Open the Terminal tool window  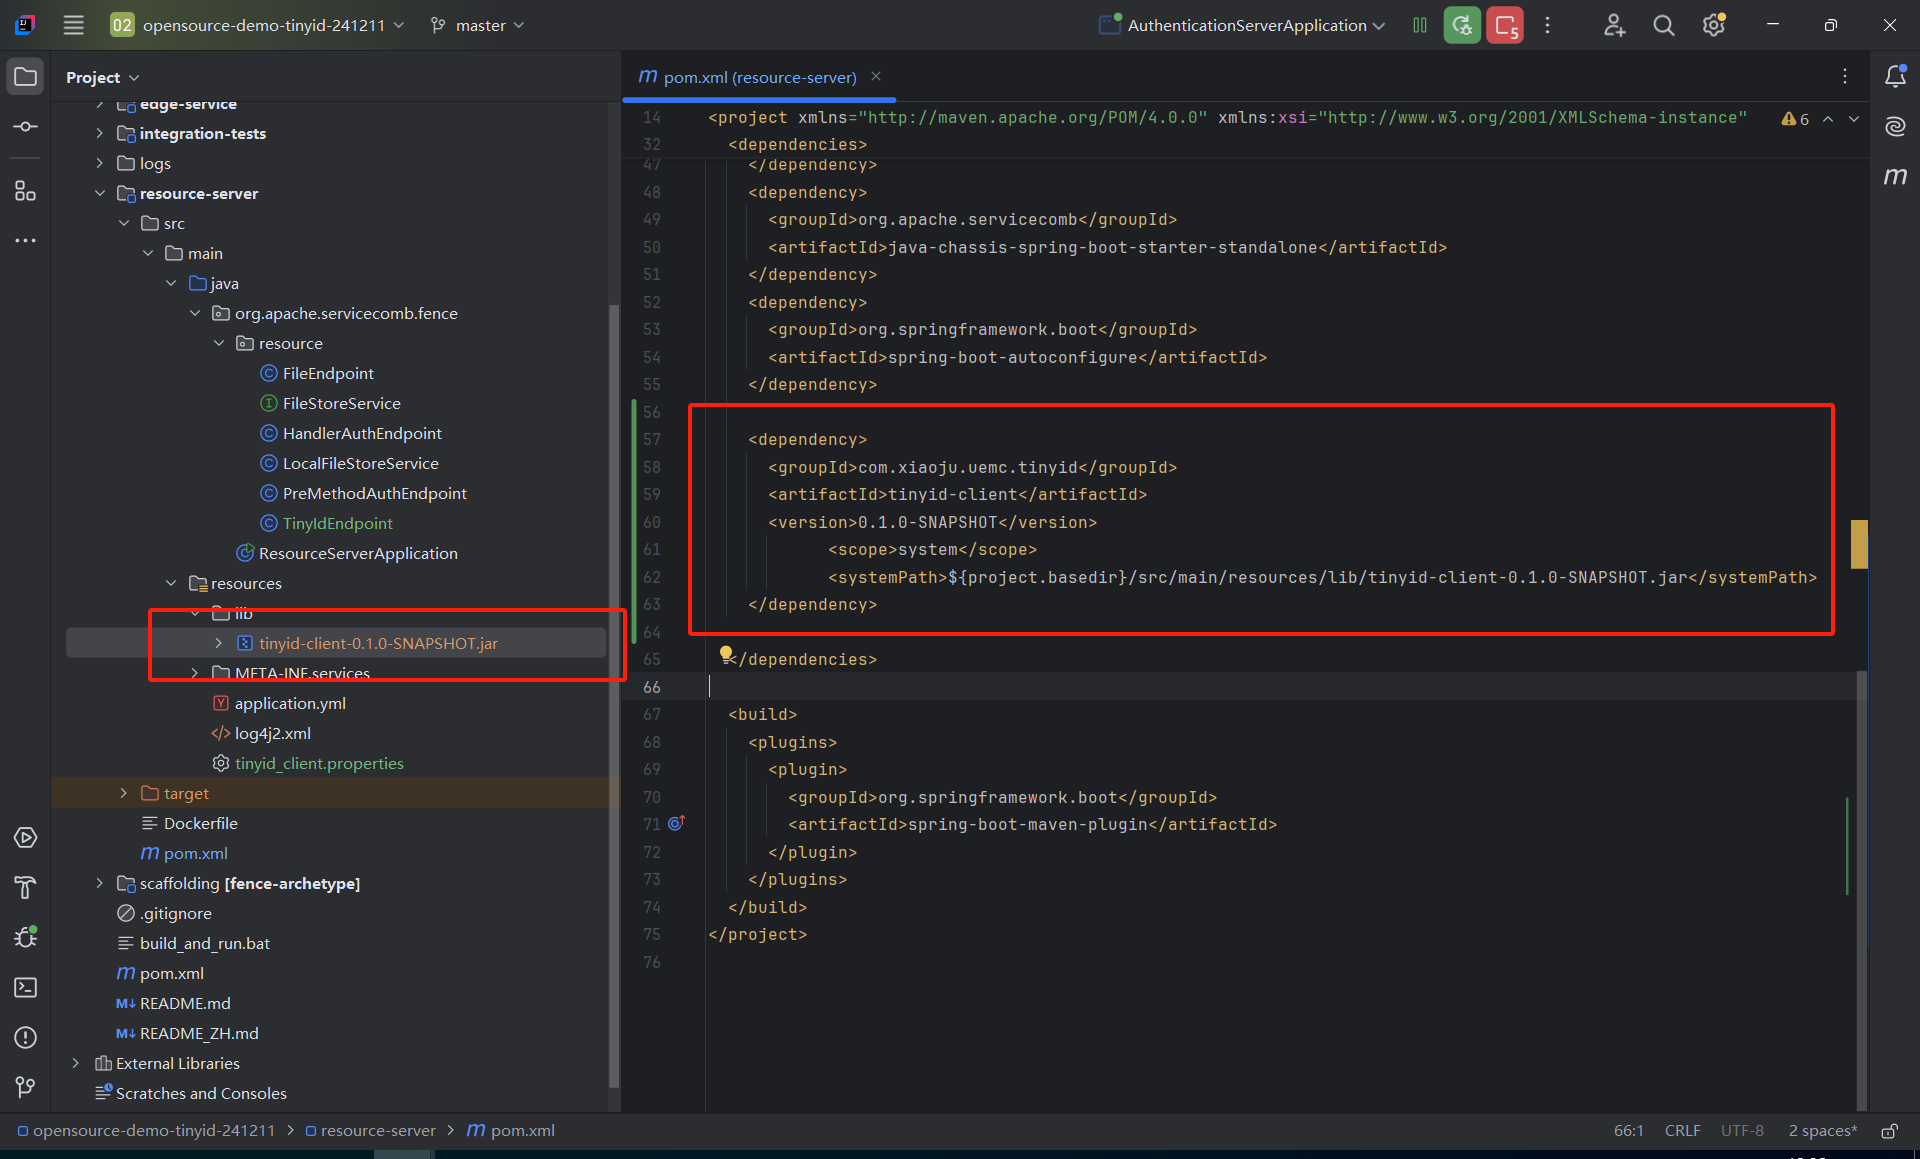pos(26,987)
